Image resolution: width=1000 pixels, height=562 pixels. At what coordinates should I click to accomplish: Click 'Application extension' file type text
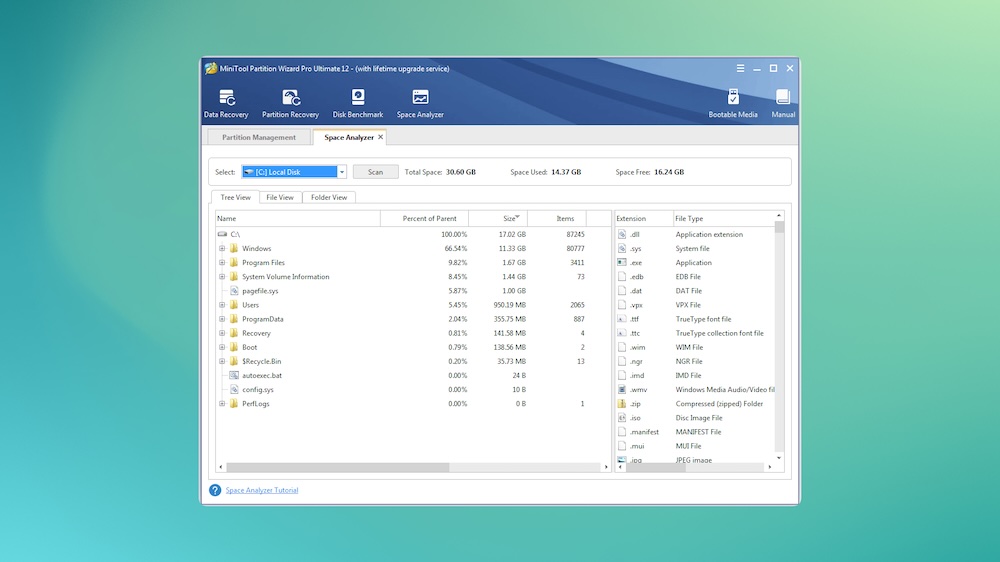point(709,234)
